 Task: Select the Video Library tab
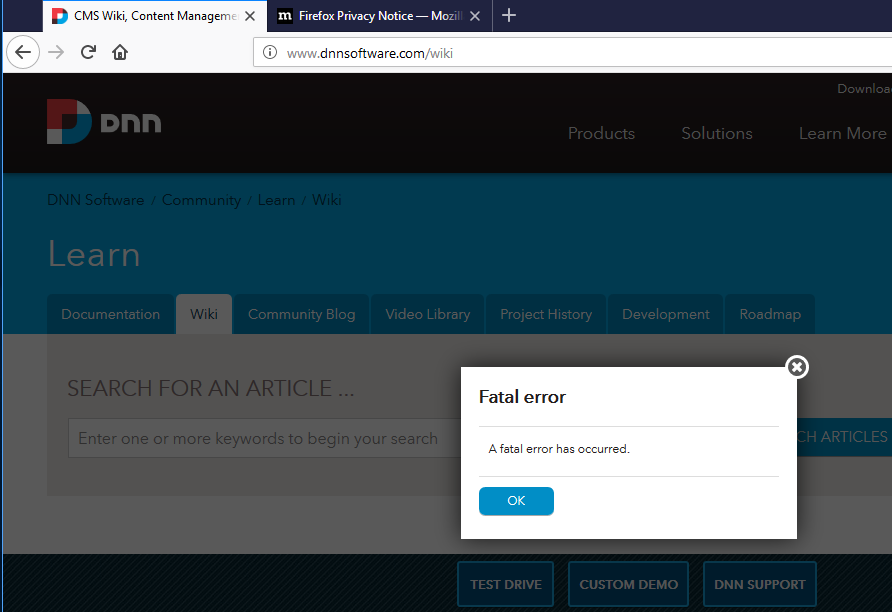[428, 314]
